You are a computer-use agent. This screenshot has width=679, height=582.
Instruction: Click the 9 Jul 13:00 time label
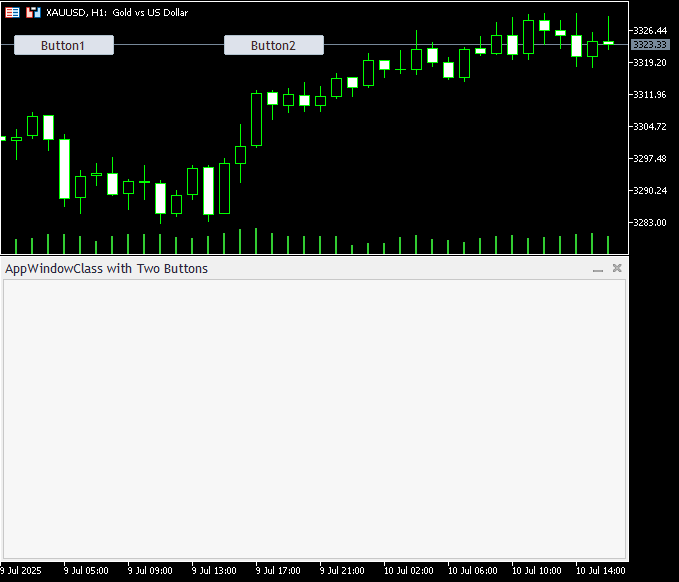(214, 570)
